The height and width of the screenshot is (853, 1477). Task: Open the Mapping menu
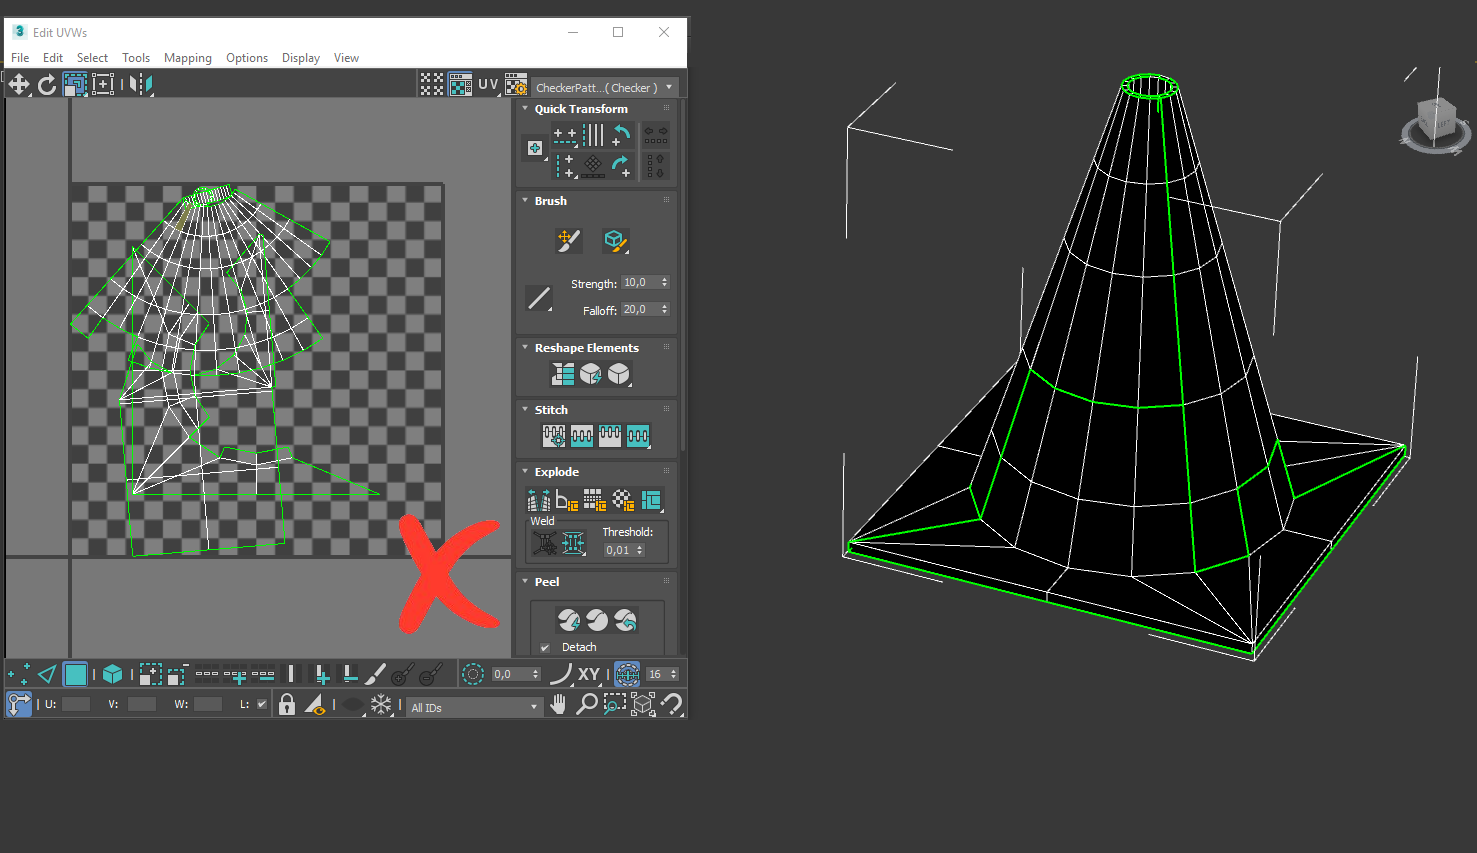tap(188, 58)
